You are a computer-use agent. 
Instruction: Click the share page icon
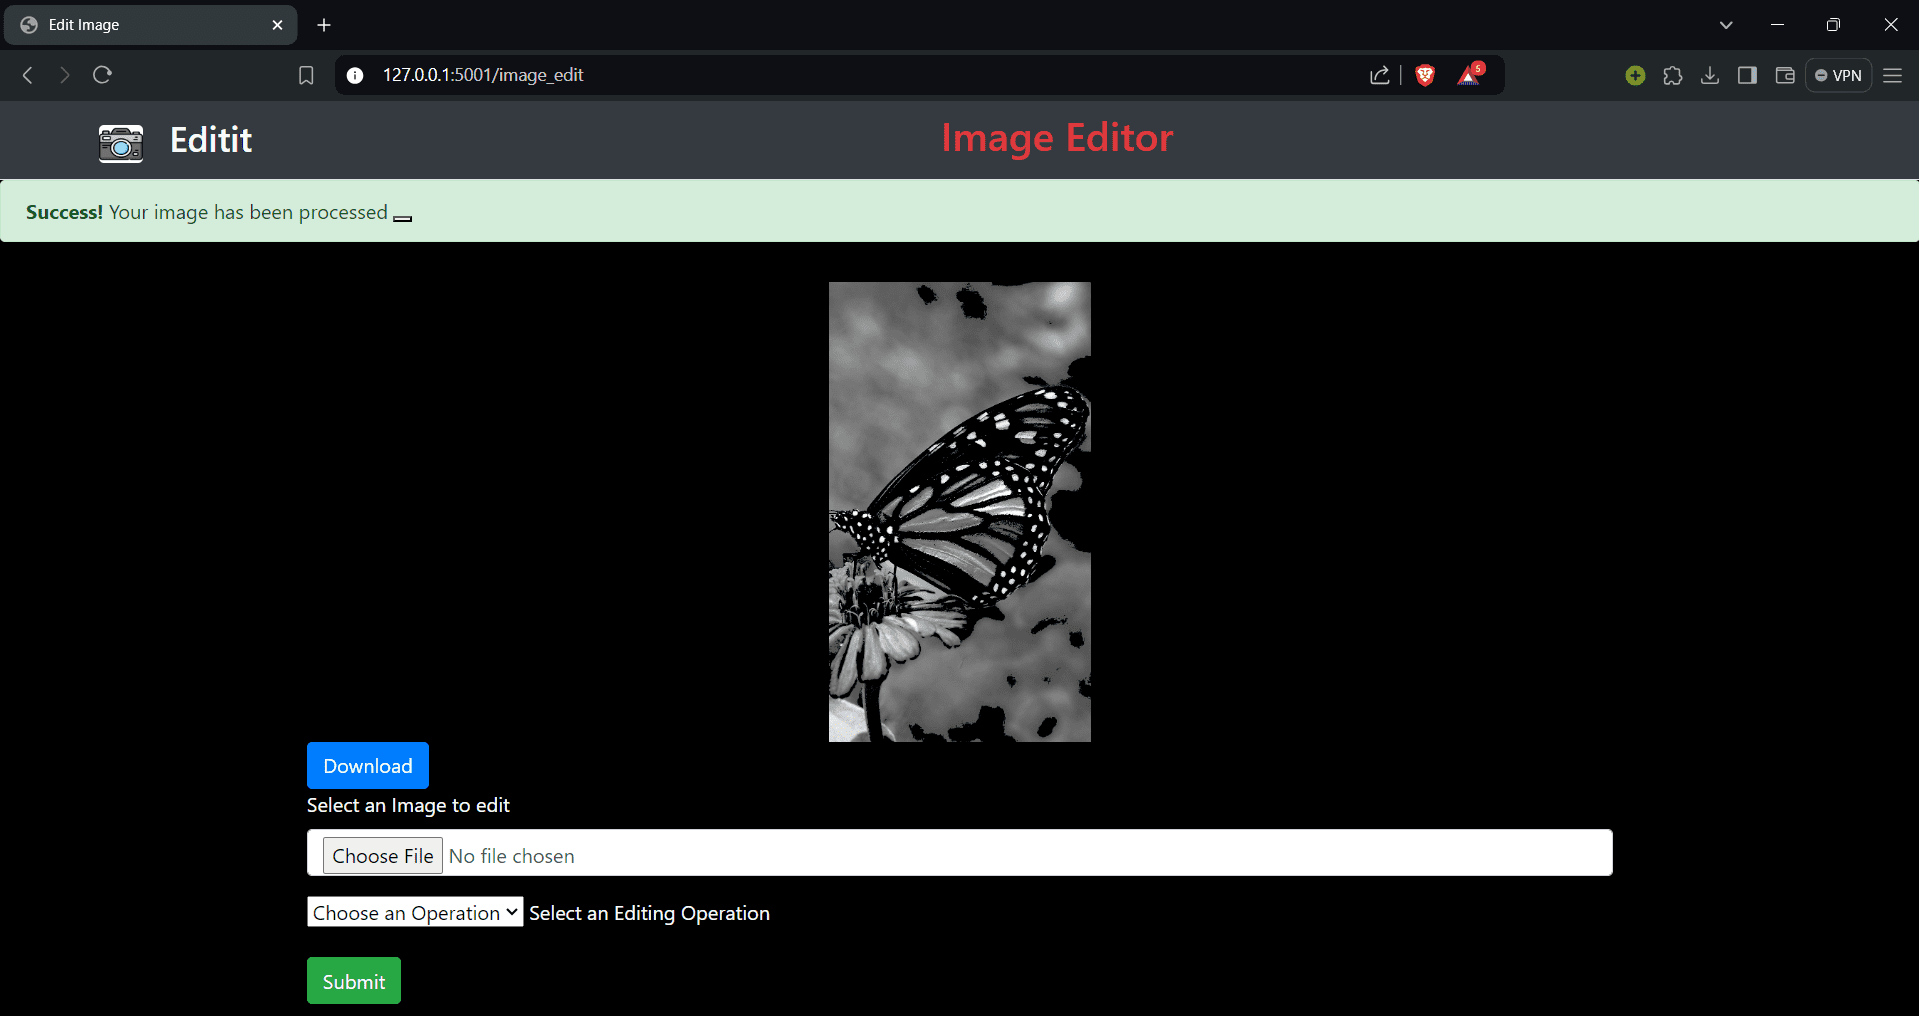[x=1380, y=75]
